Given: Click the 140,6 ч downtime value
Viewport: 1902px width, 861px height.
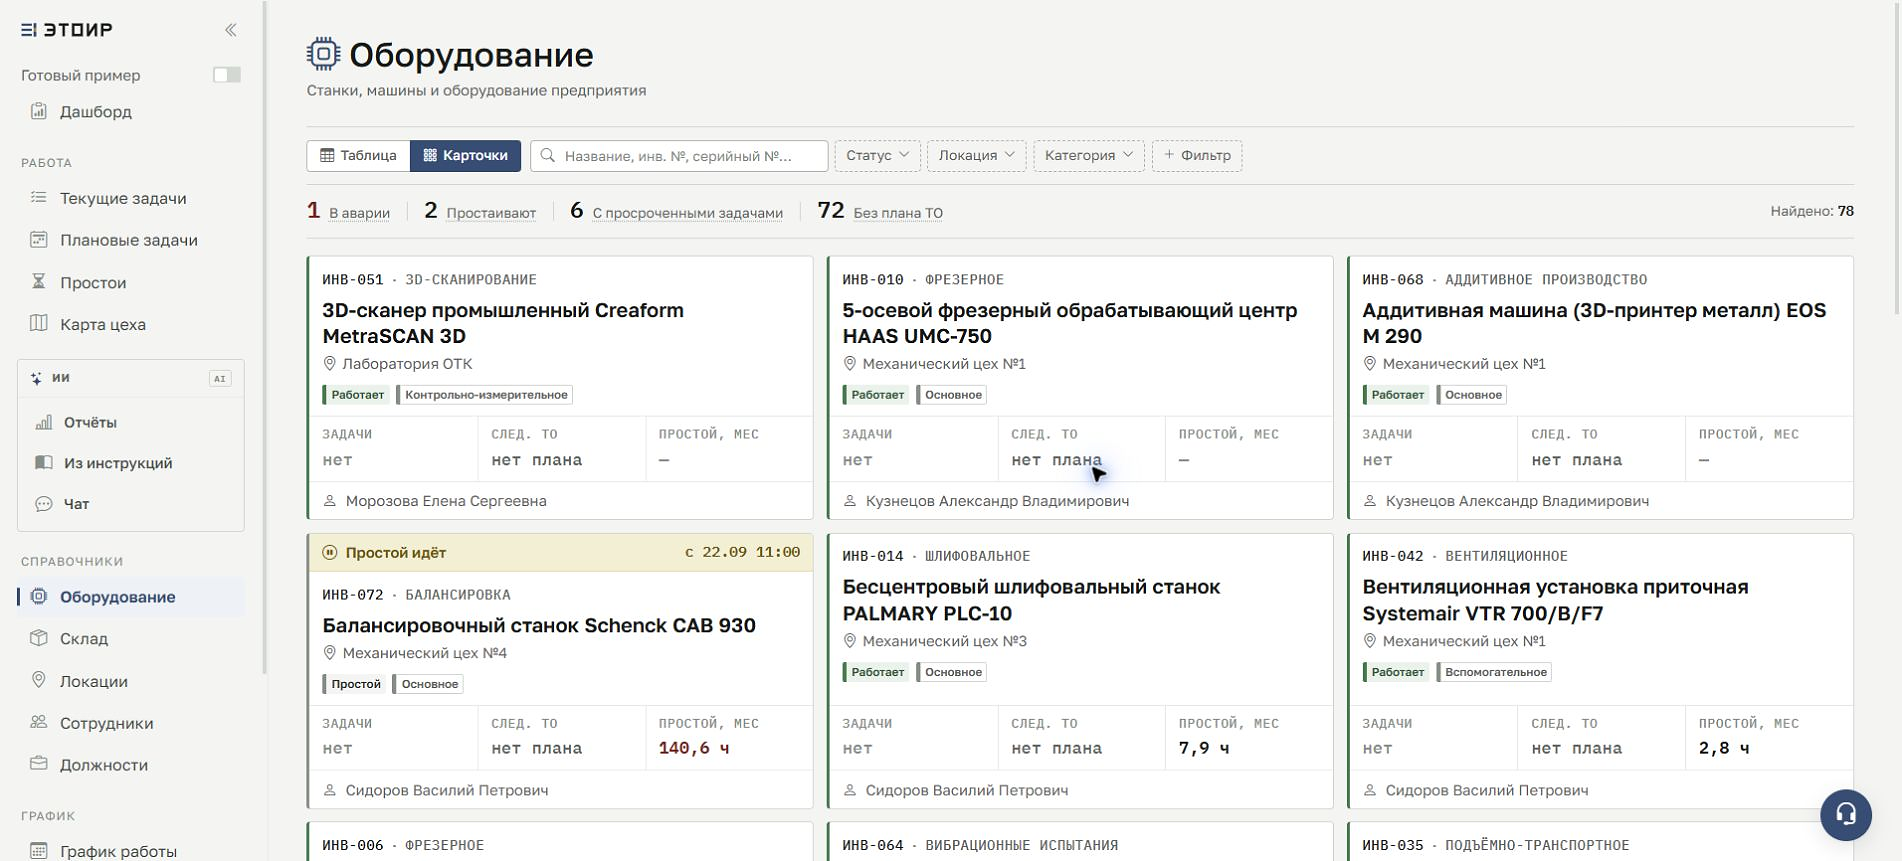Looking at the screenshot, I should 694,748.
